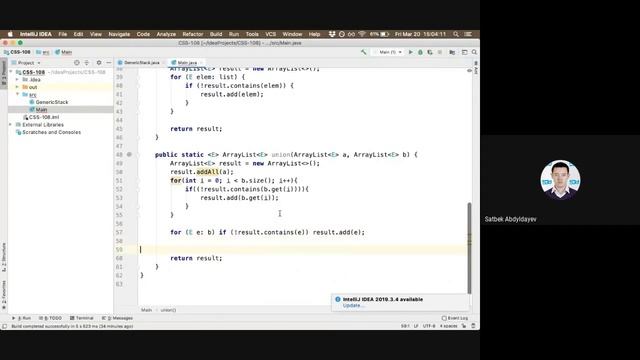Toggle the Structure tool window tab
This screenshot has width=640, height=360.
[x=4, y=257]
